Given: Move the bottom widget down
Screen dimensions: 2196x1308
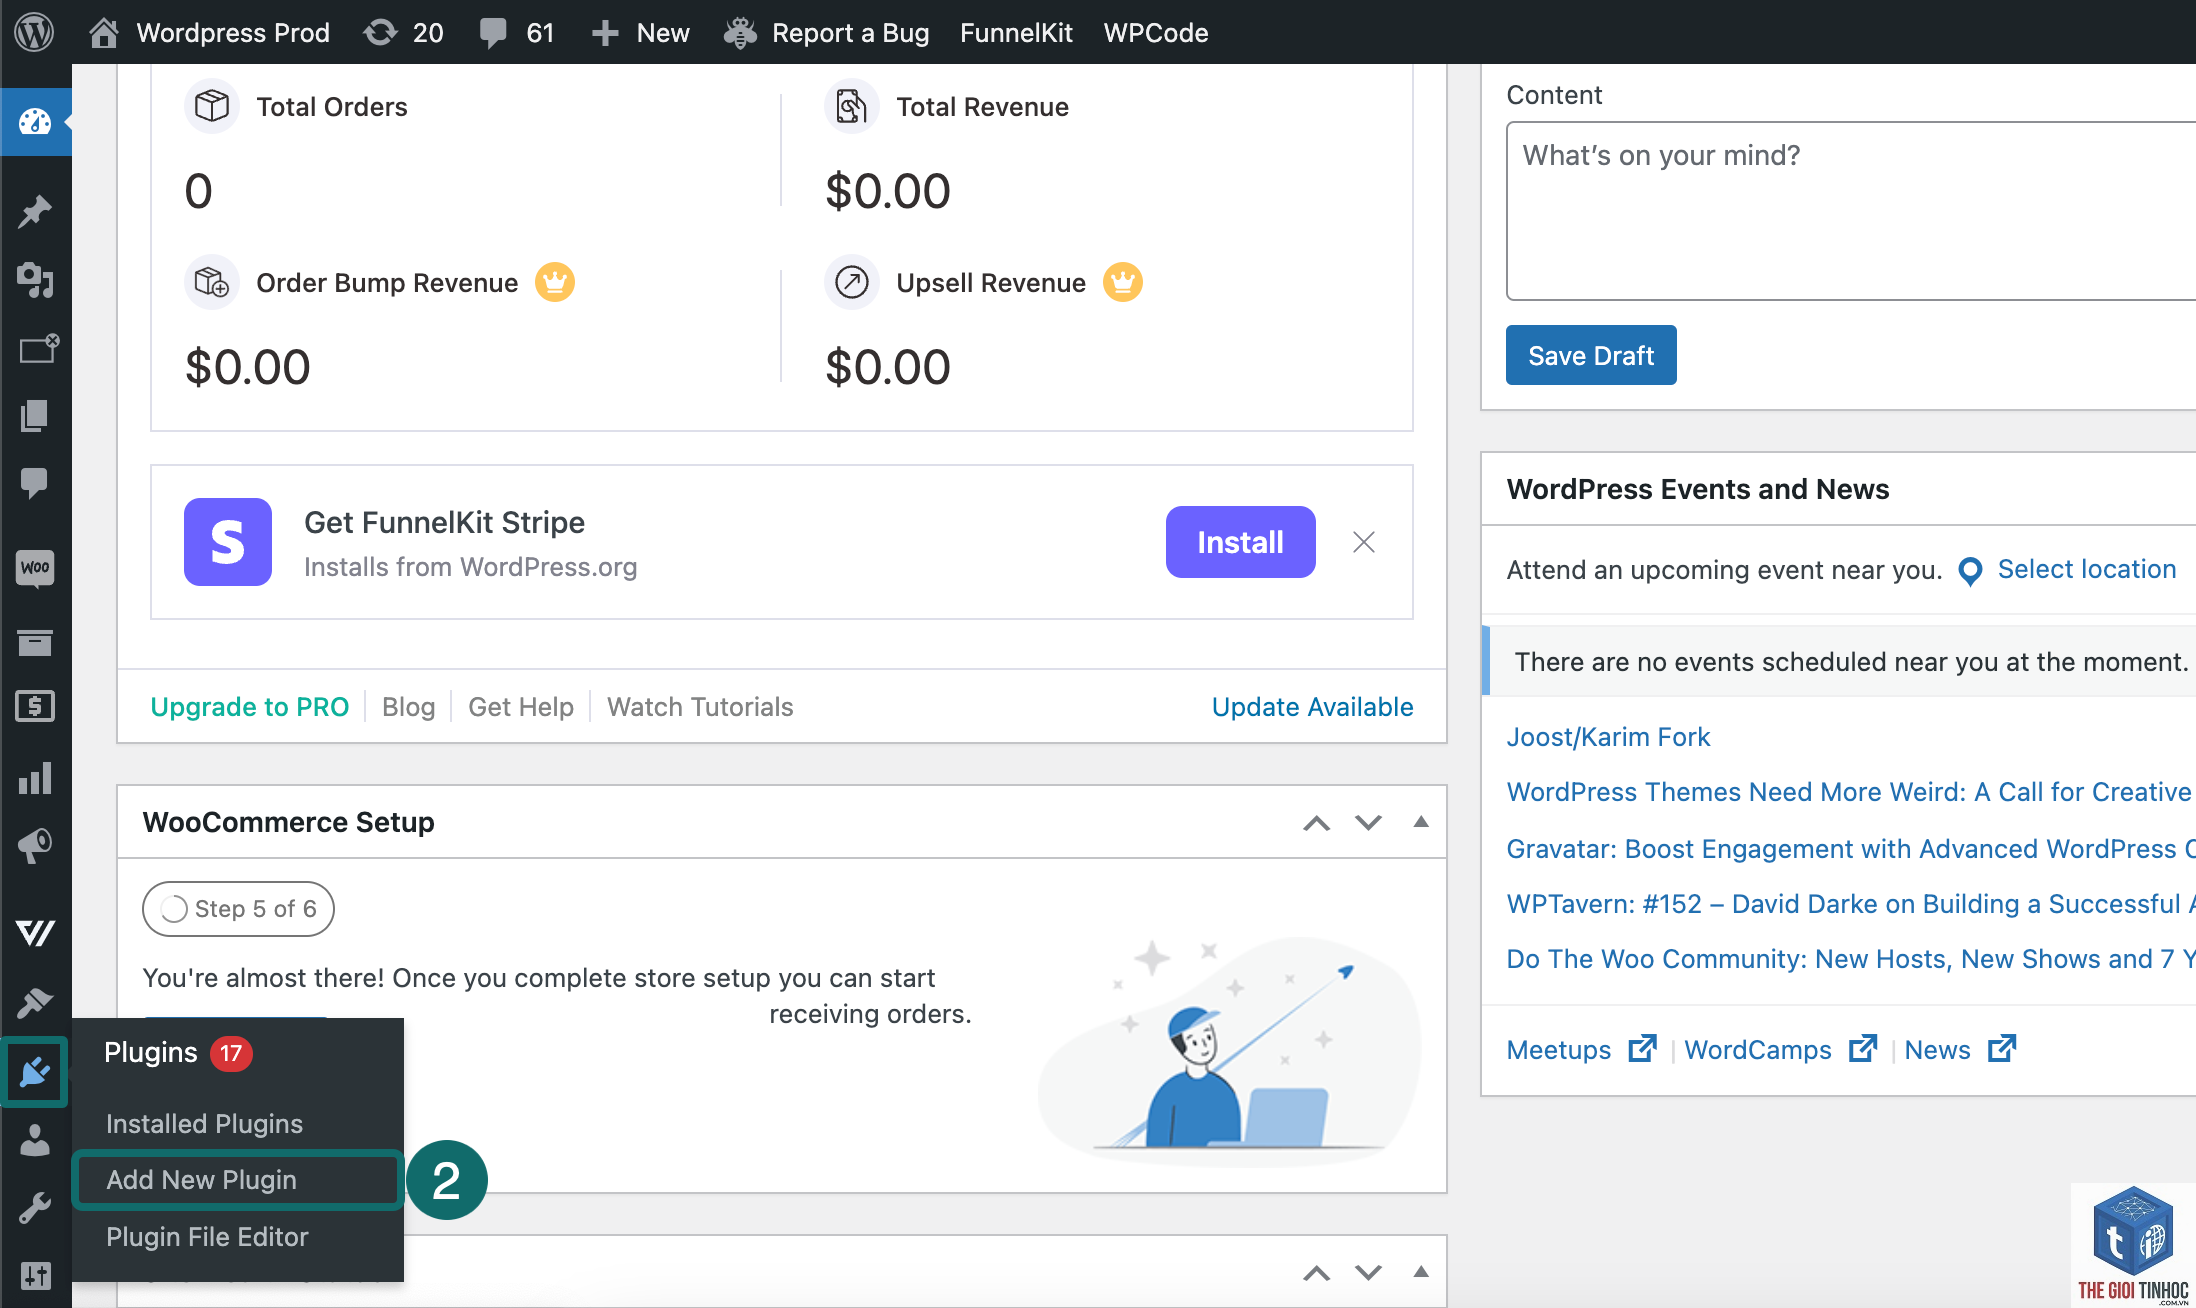Looking at the screenshot, I should 1369,1273.
